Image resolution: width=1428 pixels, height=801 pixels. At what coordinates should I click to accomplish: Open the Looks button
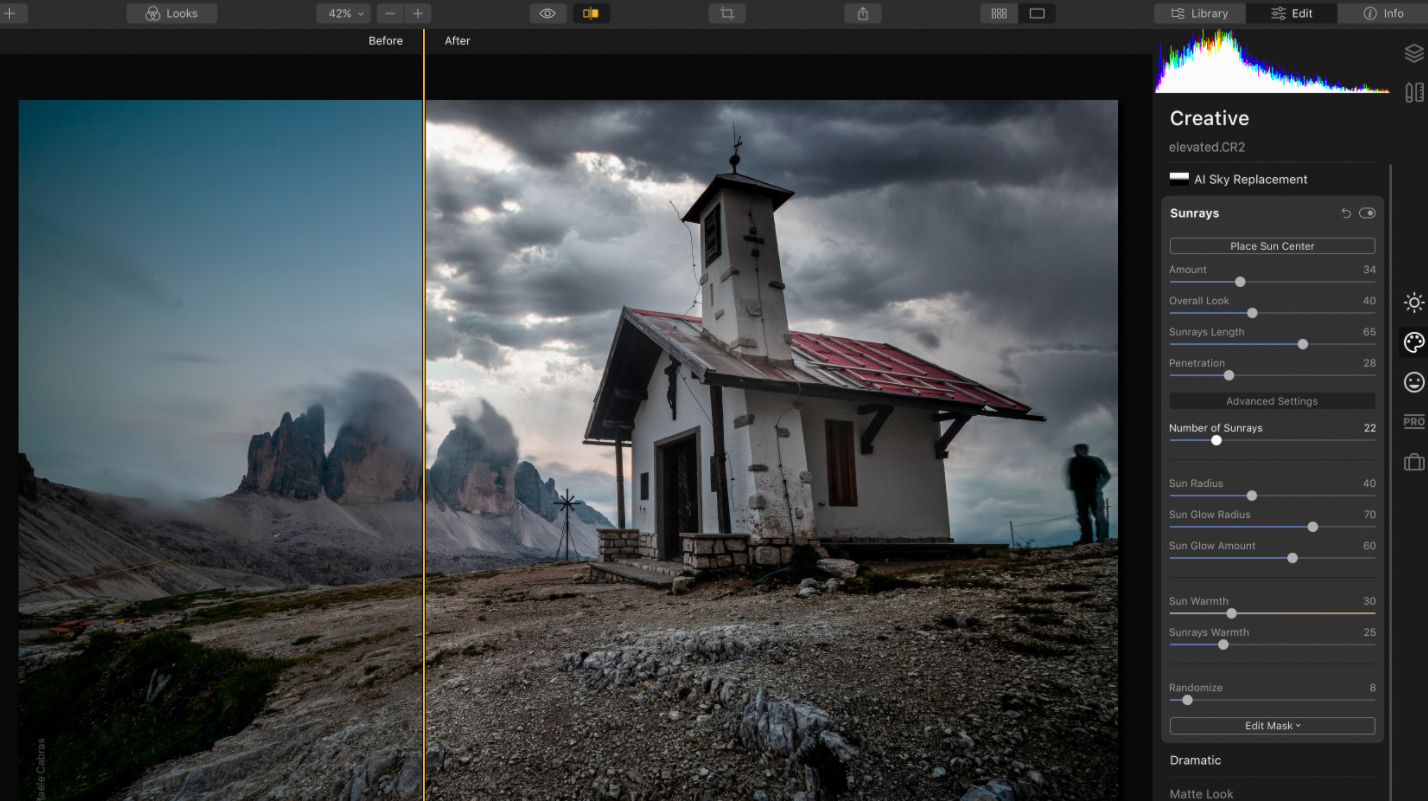tap(171, 13)
